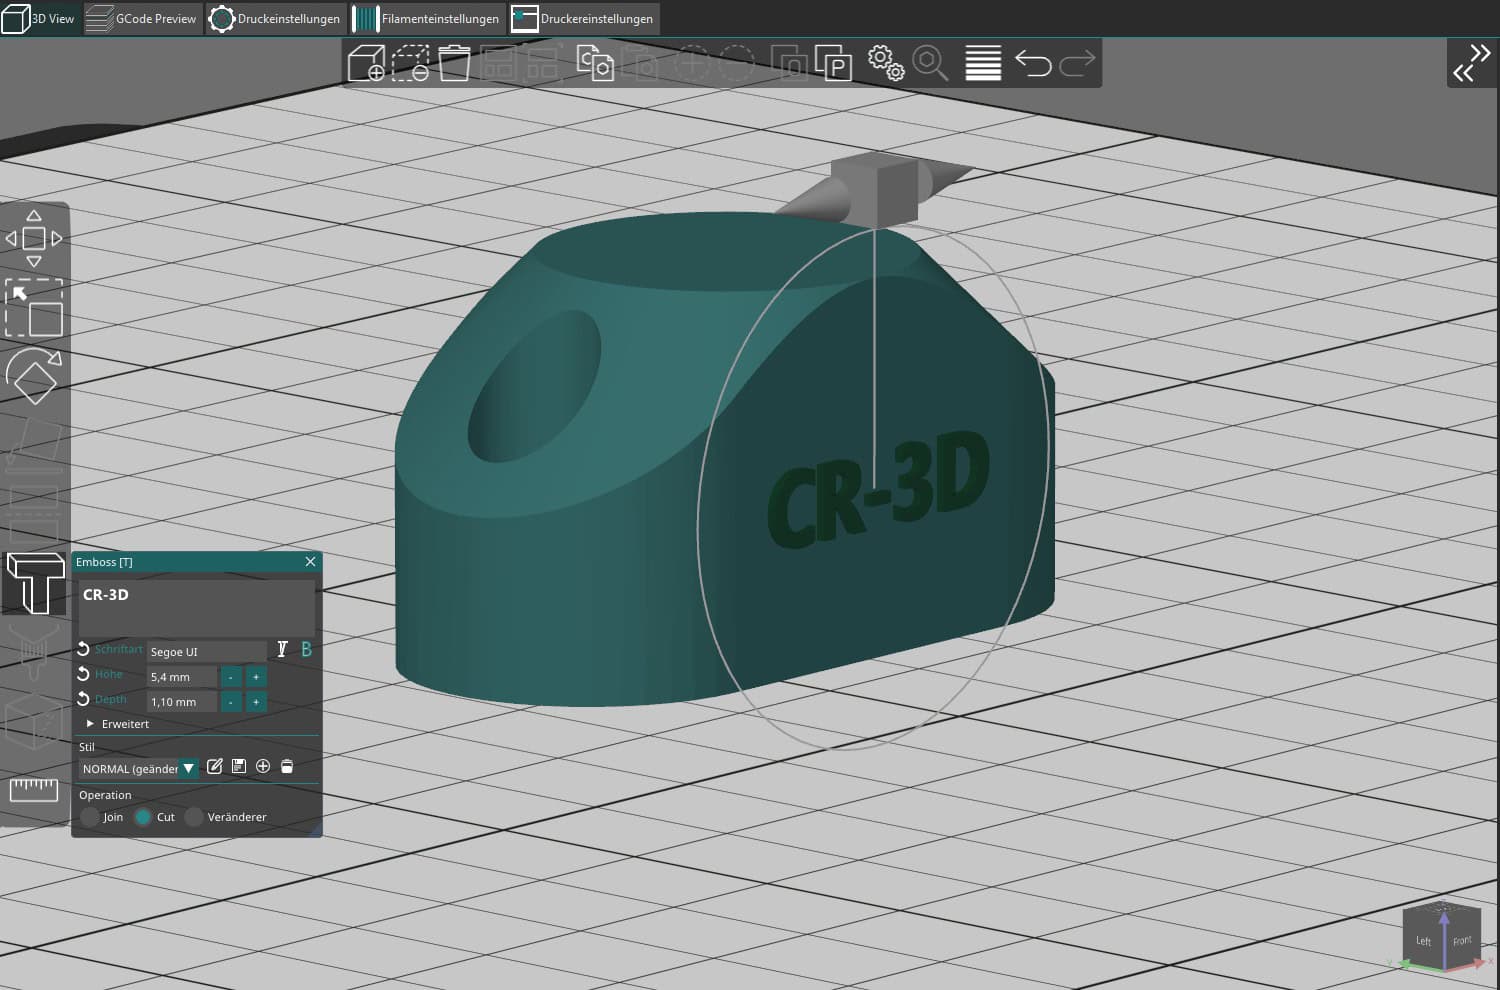Select the Veränderer operation radio button

(x=194, y=817)
